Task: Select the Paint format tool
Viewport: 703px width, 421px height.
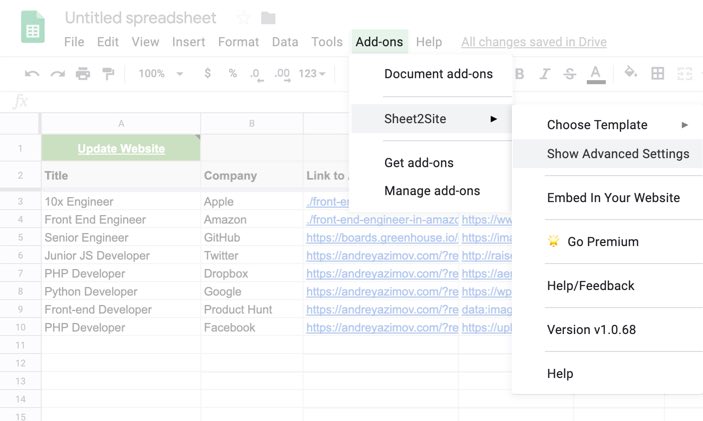Action: [x=108, y=74]
